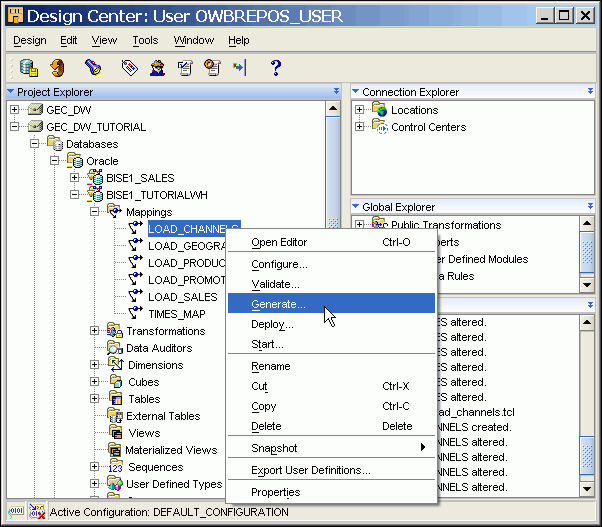Click the arrow-to-bar deploy toolbar icon

click(x=240, y=68)
